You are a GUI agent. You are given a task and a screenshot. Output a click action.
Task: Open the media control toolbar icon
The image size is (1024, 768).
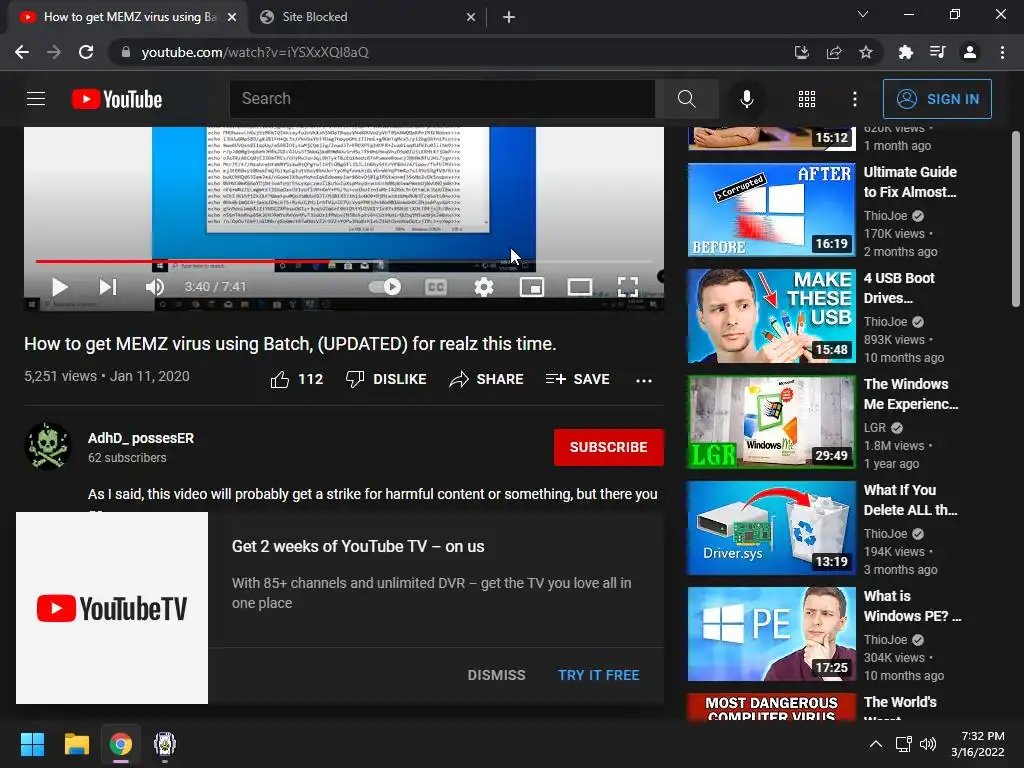point(937,52)
